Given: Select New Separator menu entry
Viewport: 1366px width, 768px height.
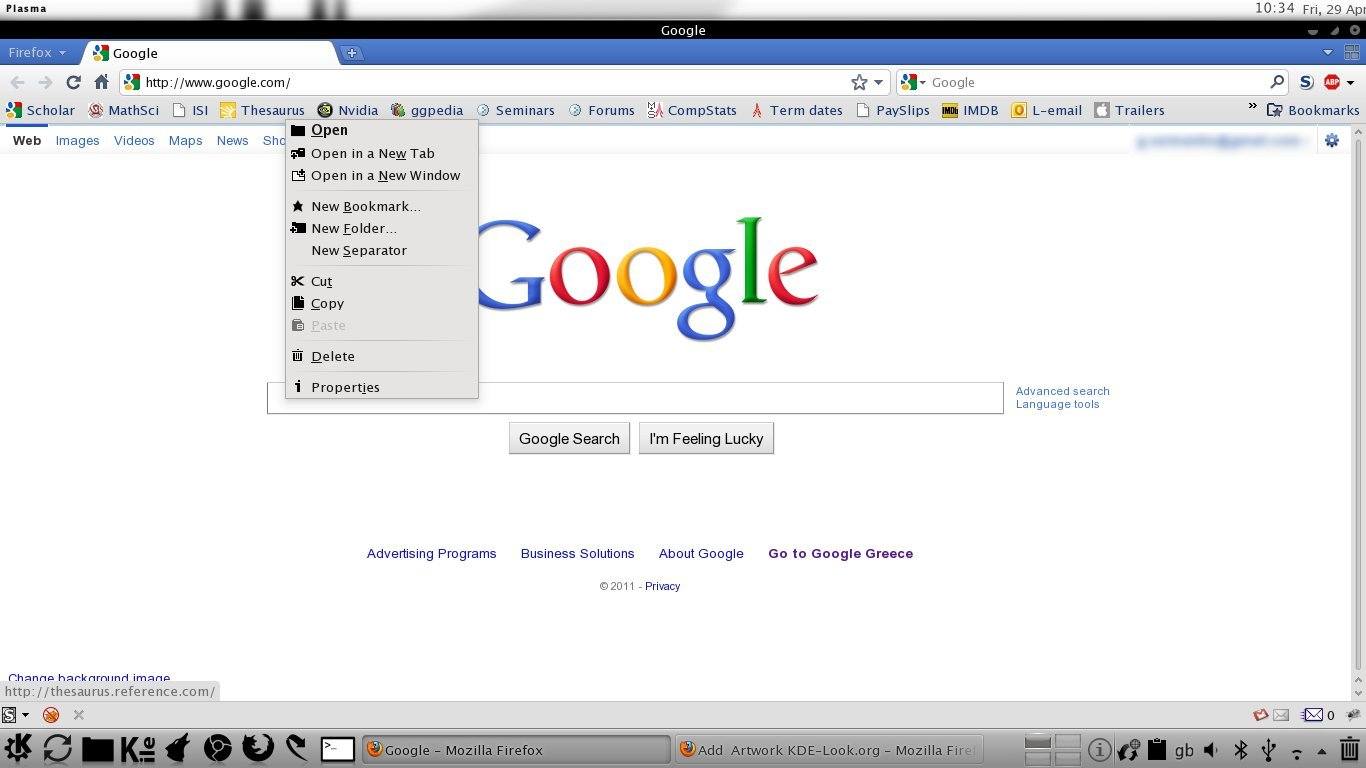Looking at the screenshot, I should 381,250.
